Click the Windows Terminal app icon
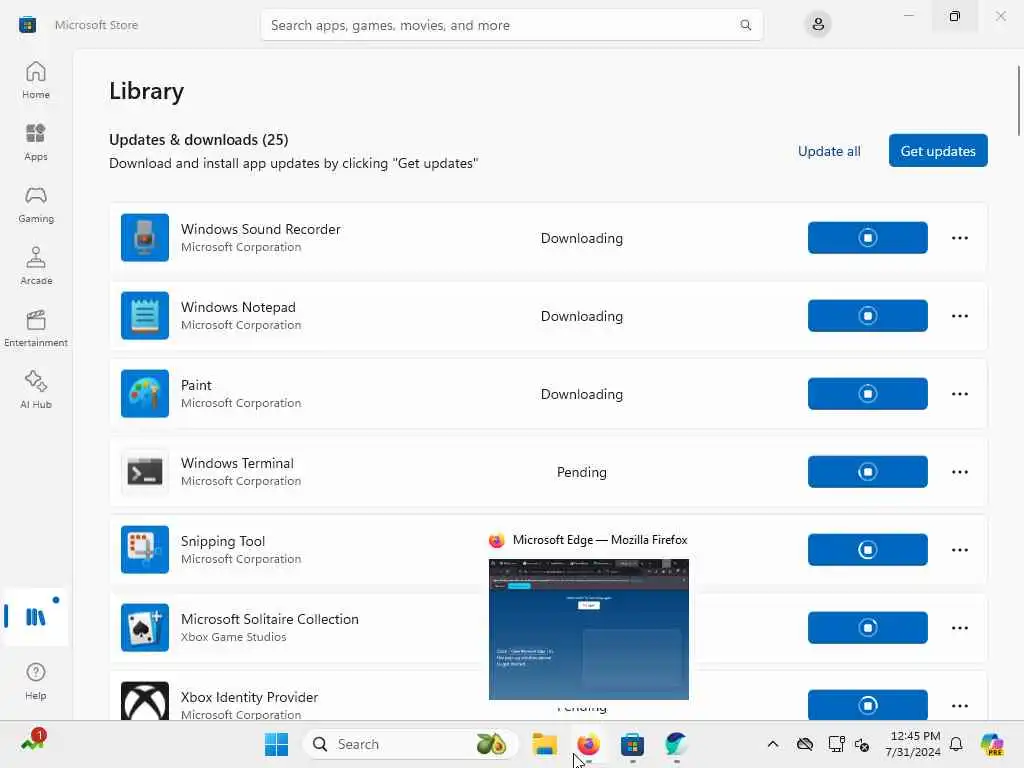Image resolution: width=1024 pixels, height=768 pixels. tap(145, 472)
